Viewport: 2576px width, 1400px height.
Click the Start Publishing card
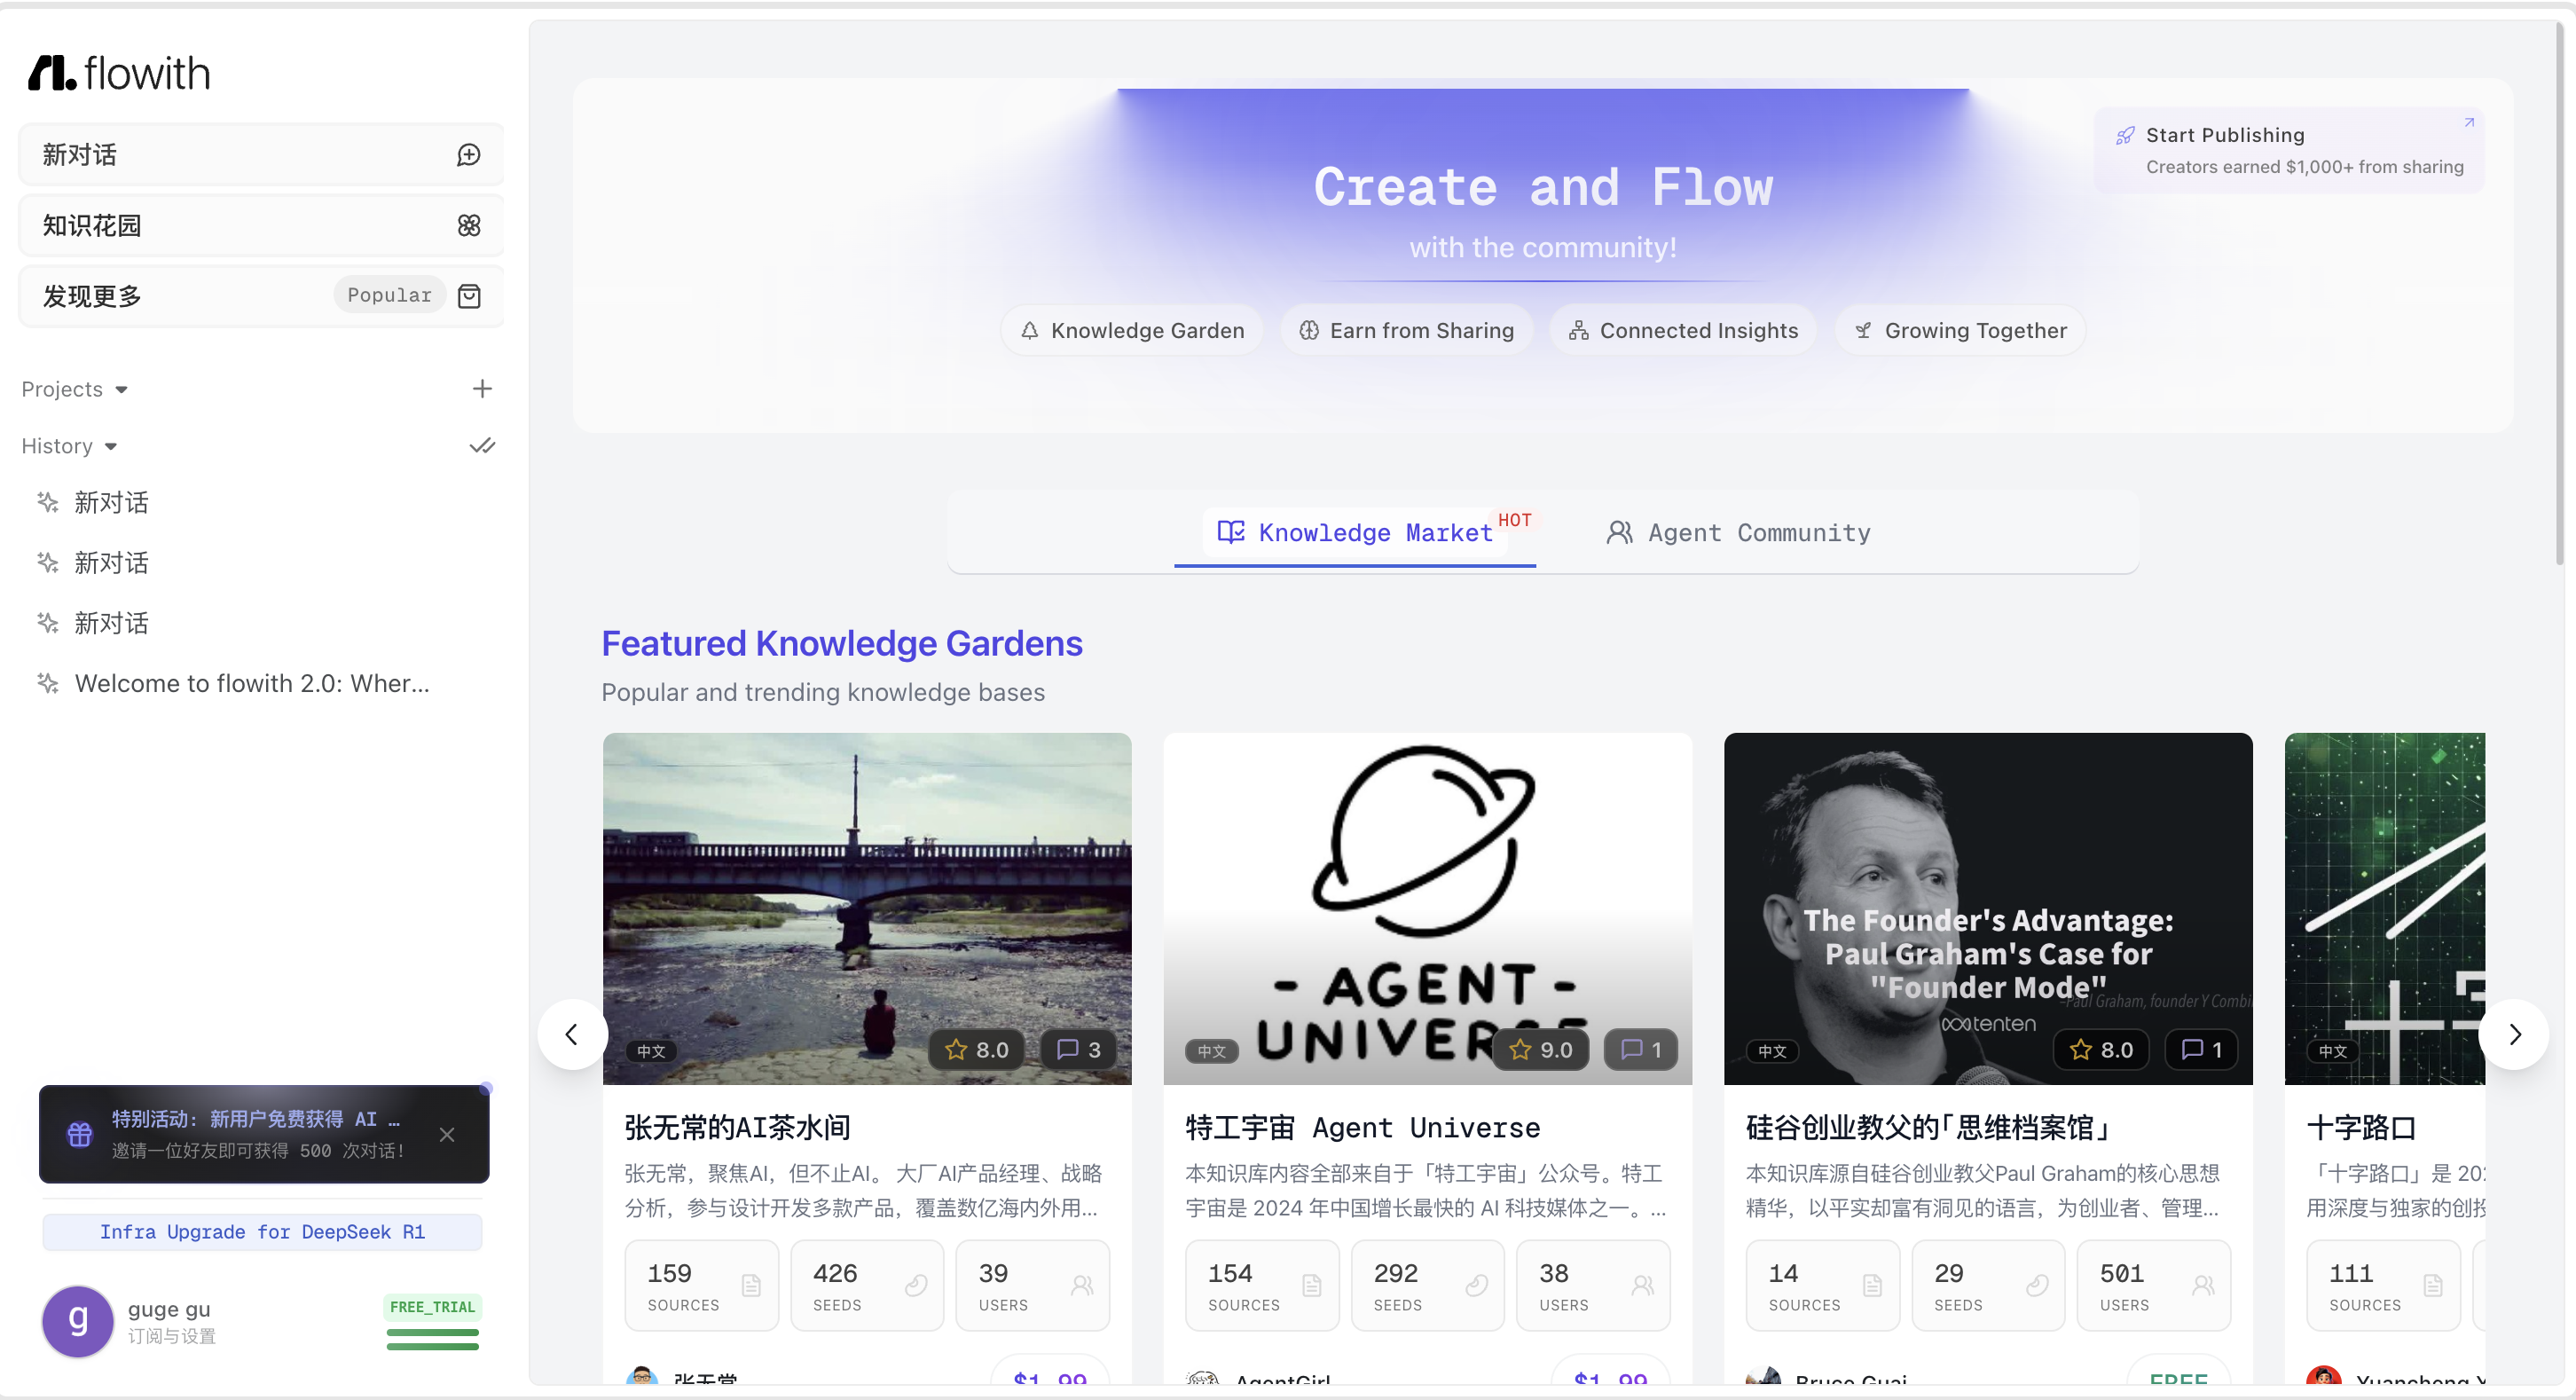(x=2289, y=150)
